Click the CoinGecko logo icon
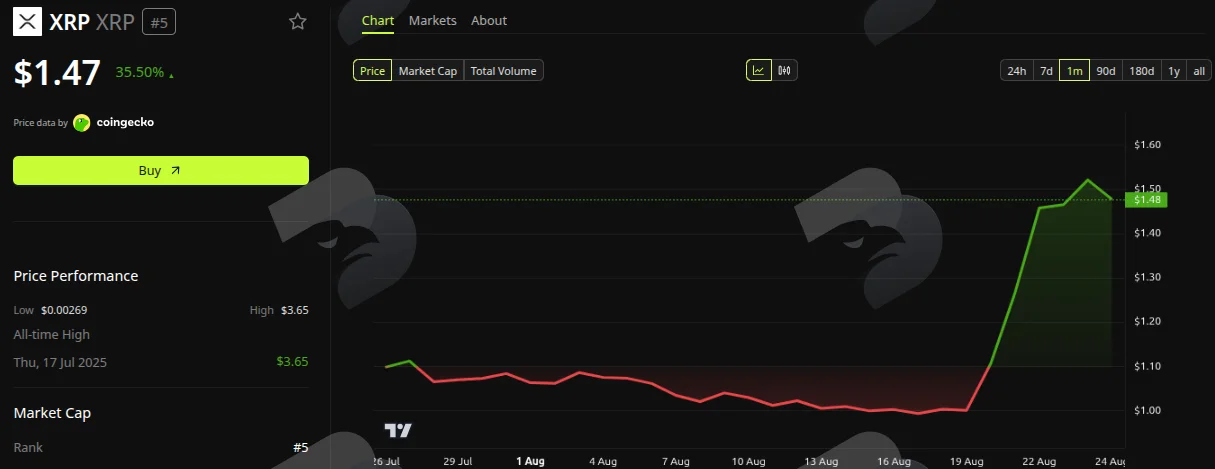Viewport: 1215px width, 469px height. 82,123
